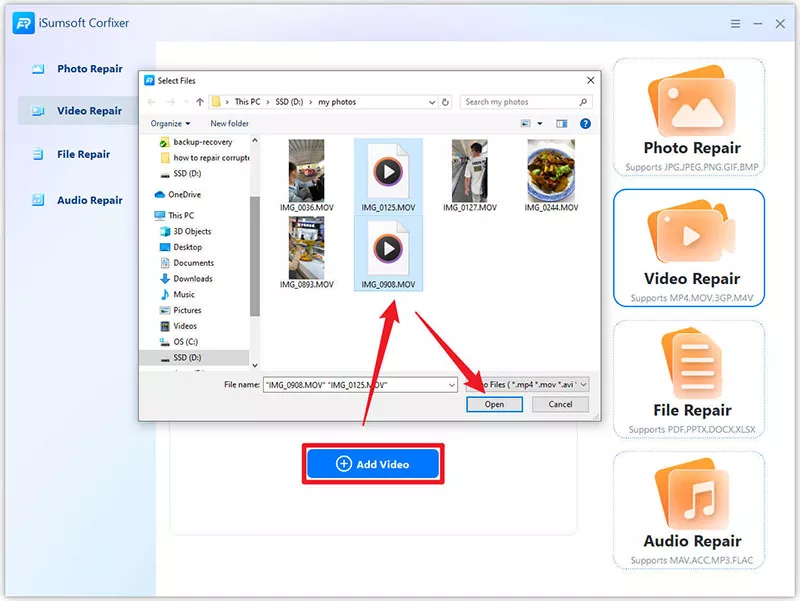The height and width of the screenshot is (601, 800).
Task: Go back in the file dialog
Action: (152, 102)
